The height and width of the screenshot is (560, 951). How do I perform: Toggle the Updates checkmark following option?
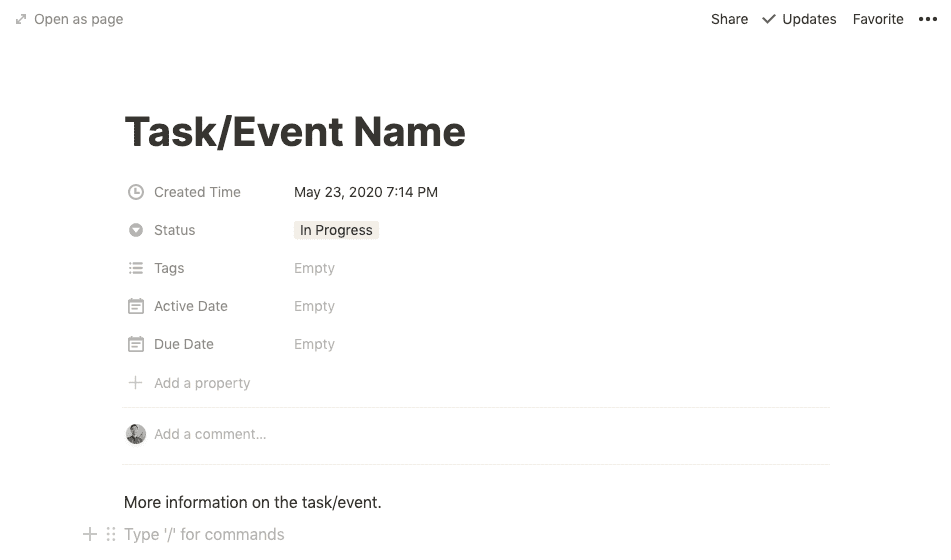pos(799,19)
